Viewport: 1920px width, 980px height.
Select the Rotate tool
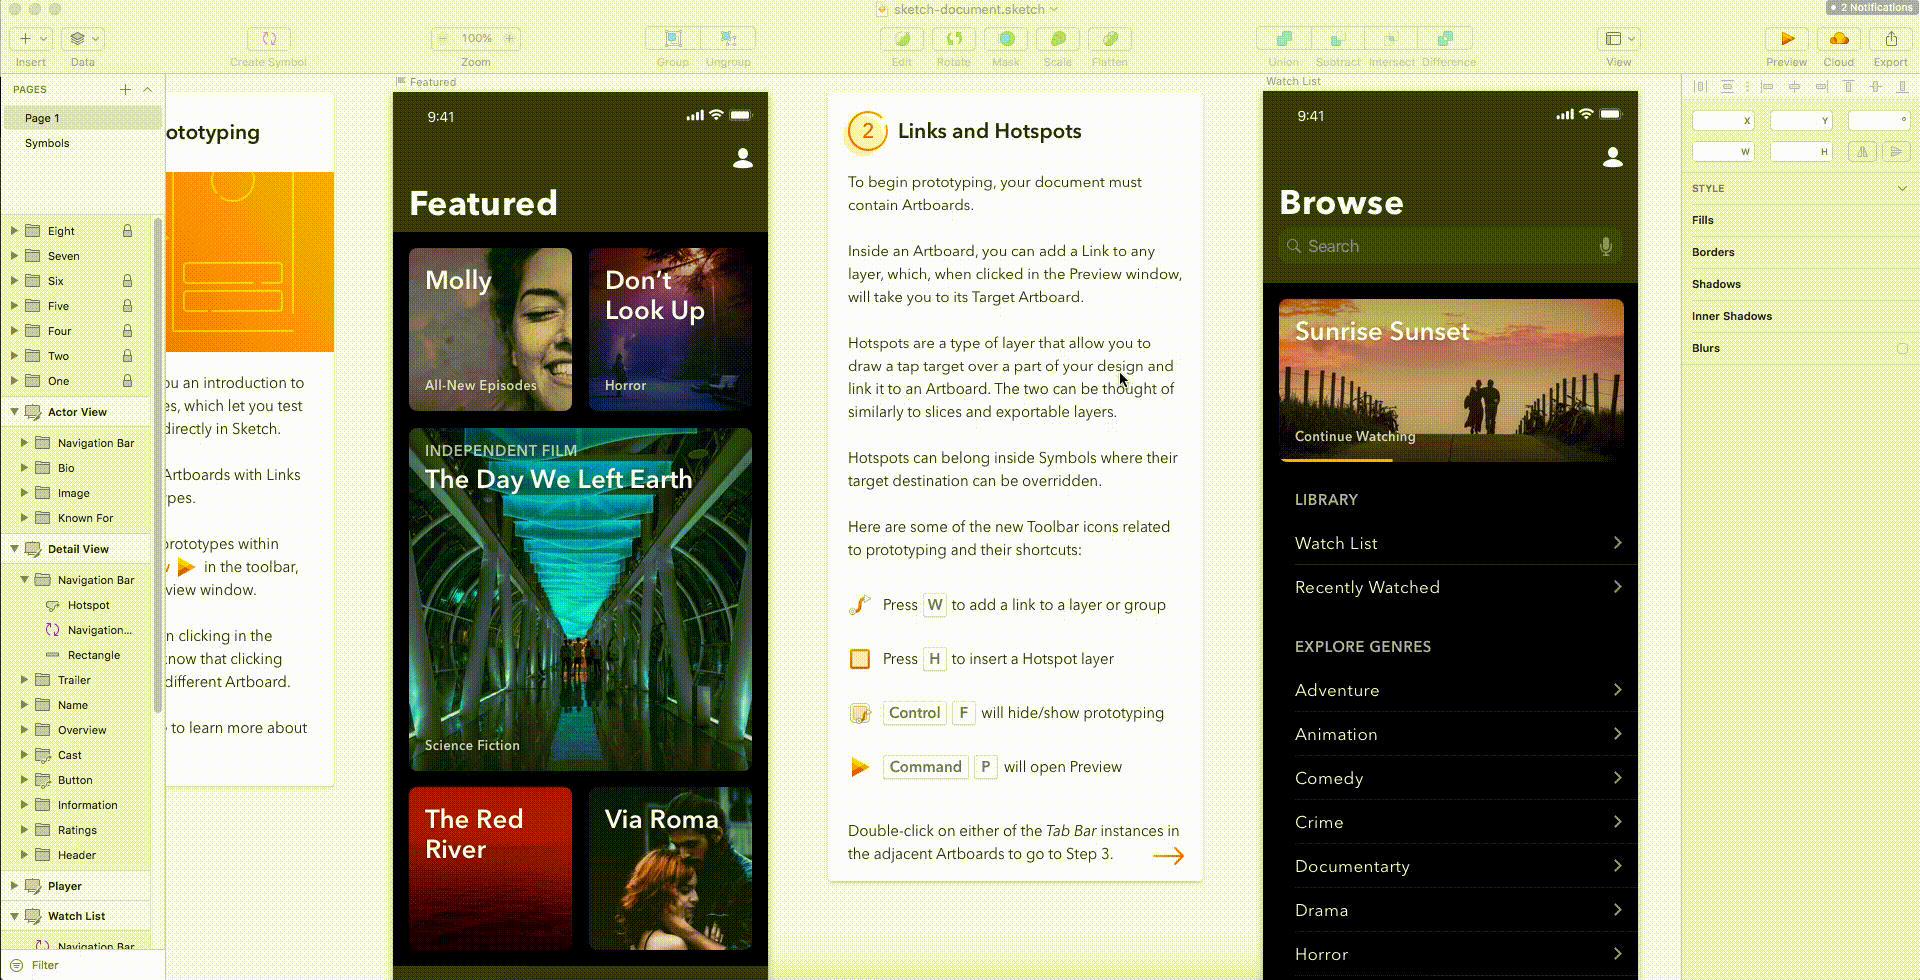tap(953, 39)
